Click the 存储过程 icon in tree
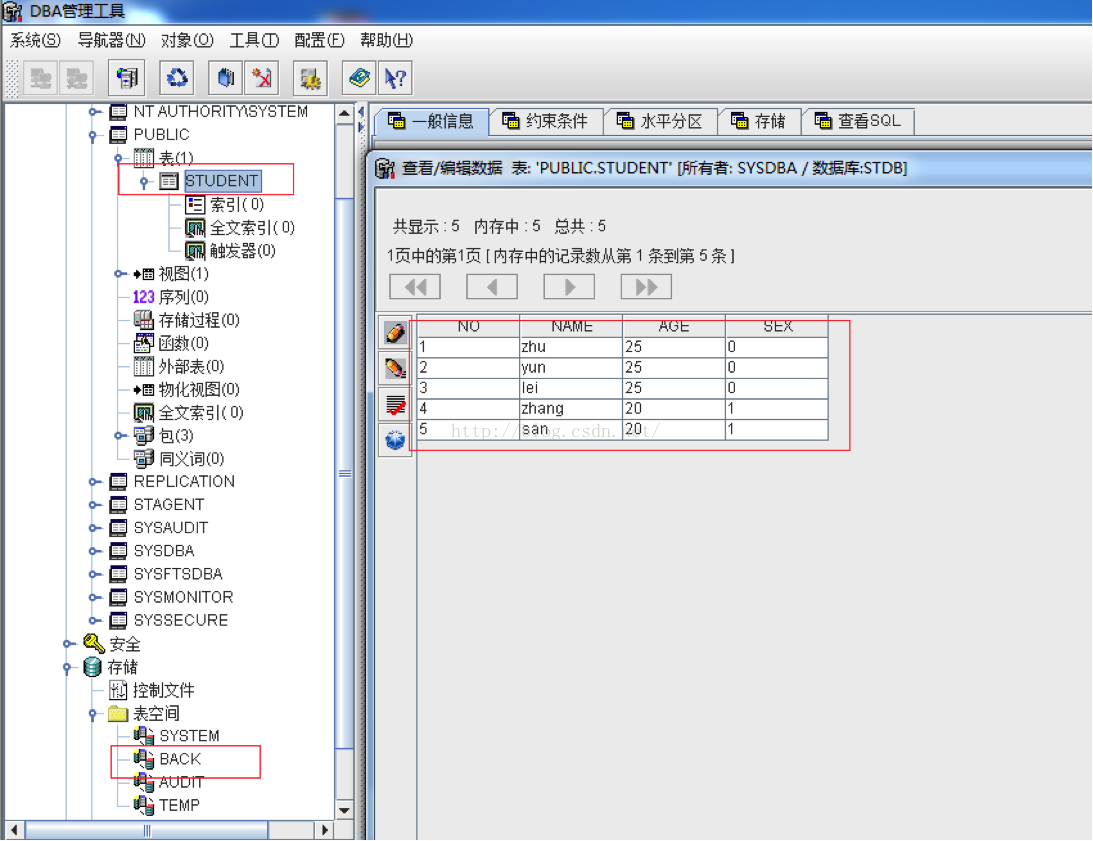Screen dimensions: 1093x841 (144, 320)
